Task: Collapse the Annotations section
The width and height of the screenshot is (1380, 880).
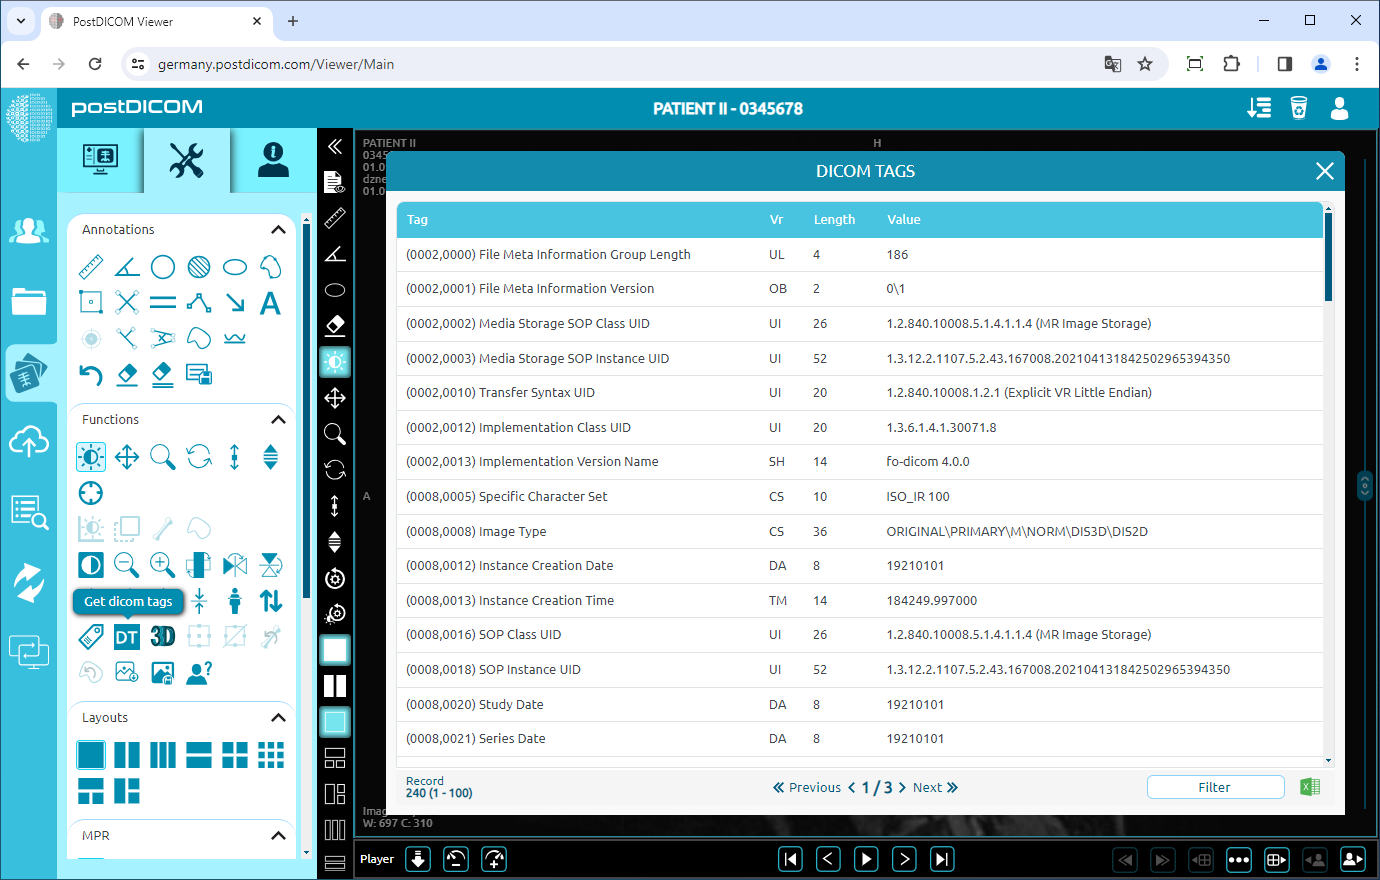Action: pos(278,229)
